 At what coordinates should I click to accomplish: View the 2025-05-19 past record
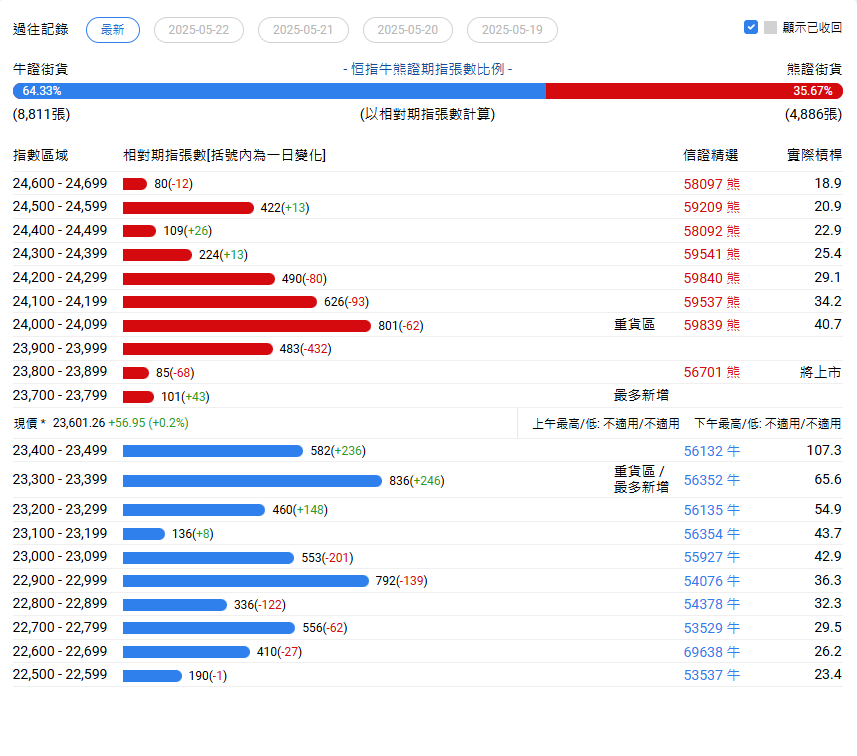(x=512, y=30)
